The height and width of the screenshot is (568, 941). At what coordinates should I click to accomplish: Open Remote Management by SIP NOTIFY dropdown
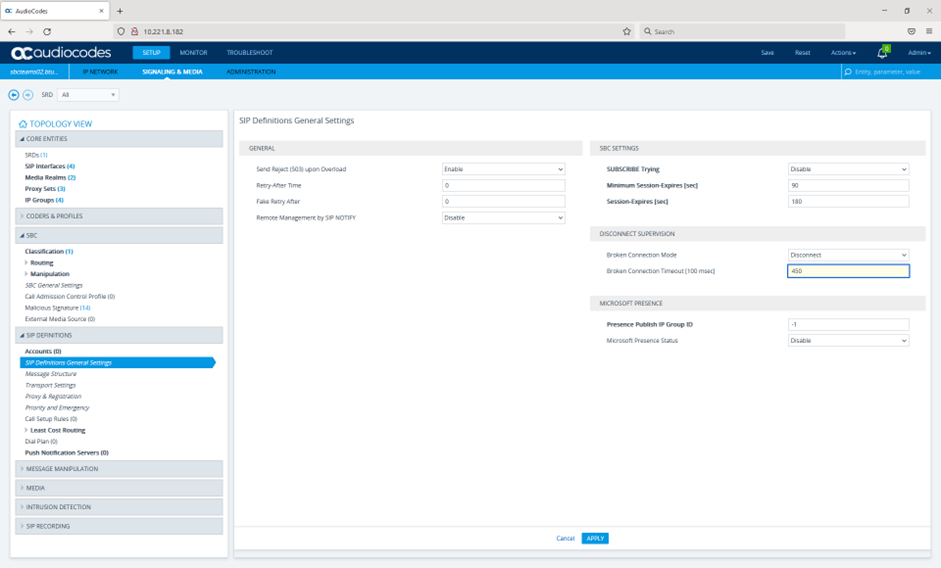click(x=504, y=218)
